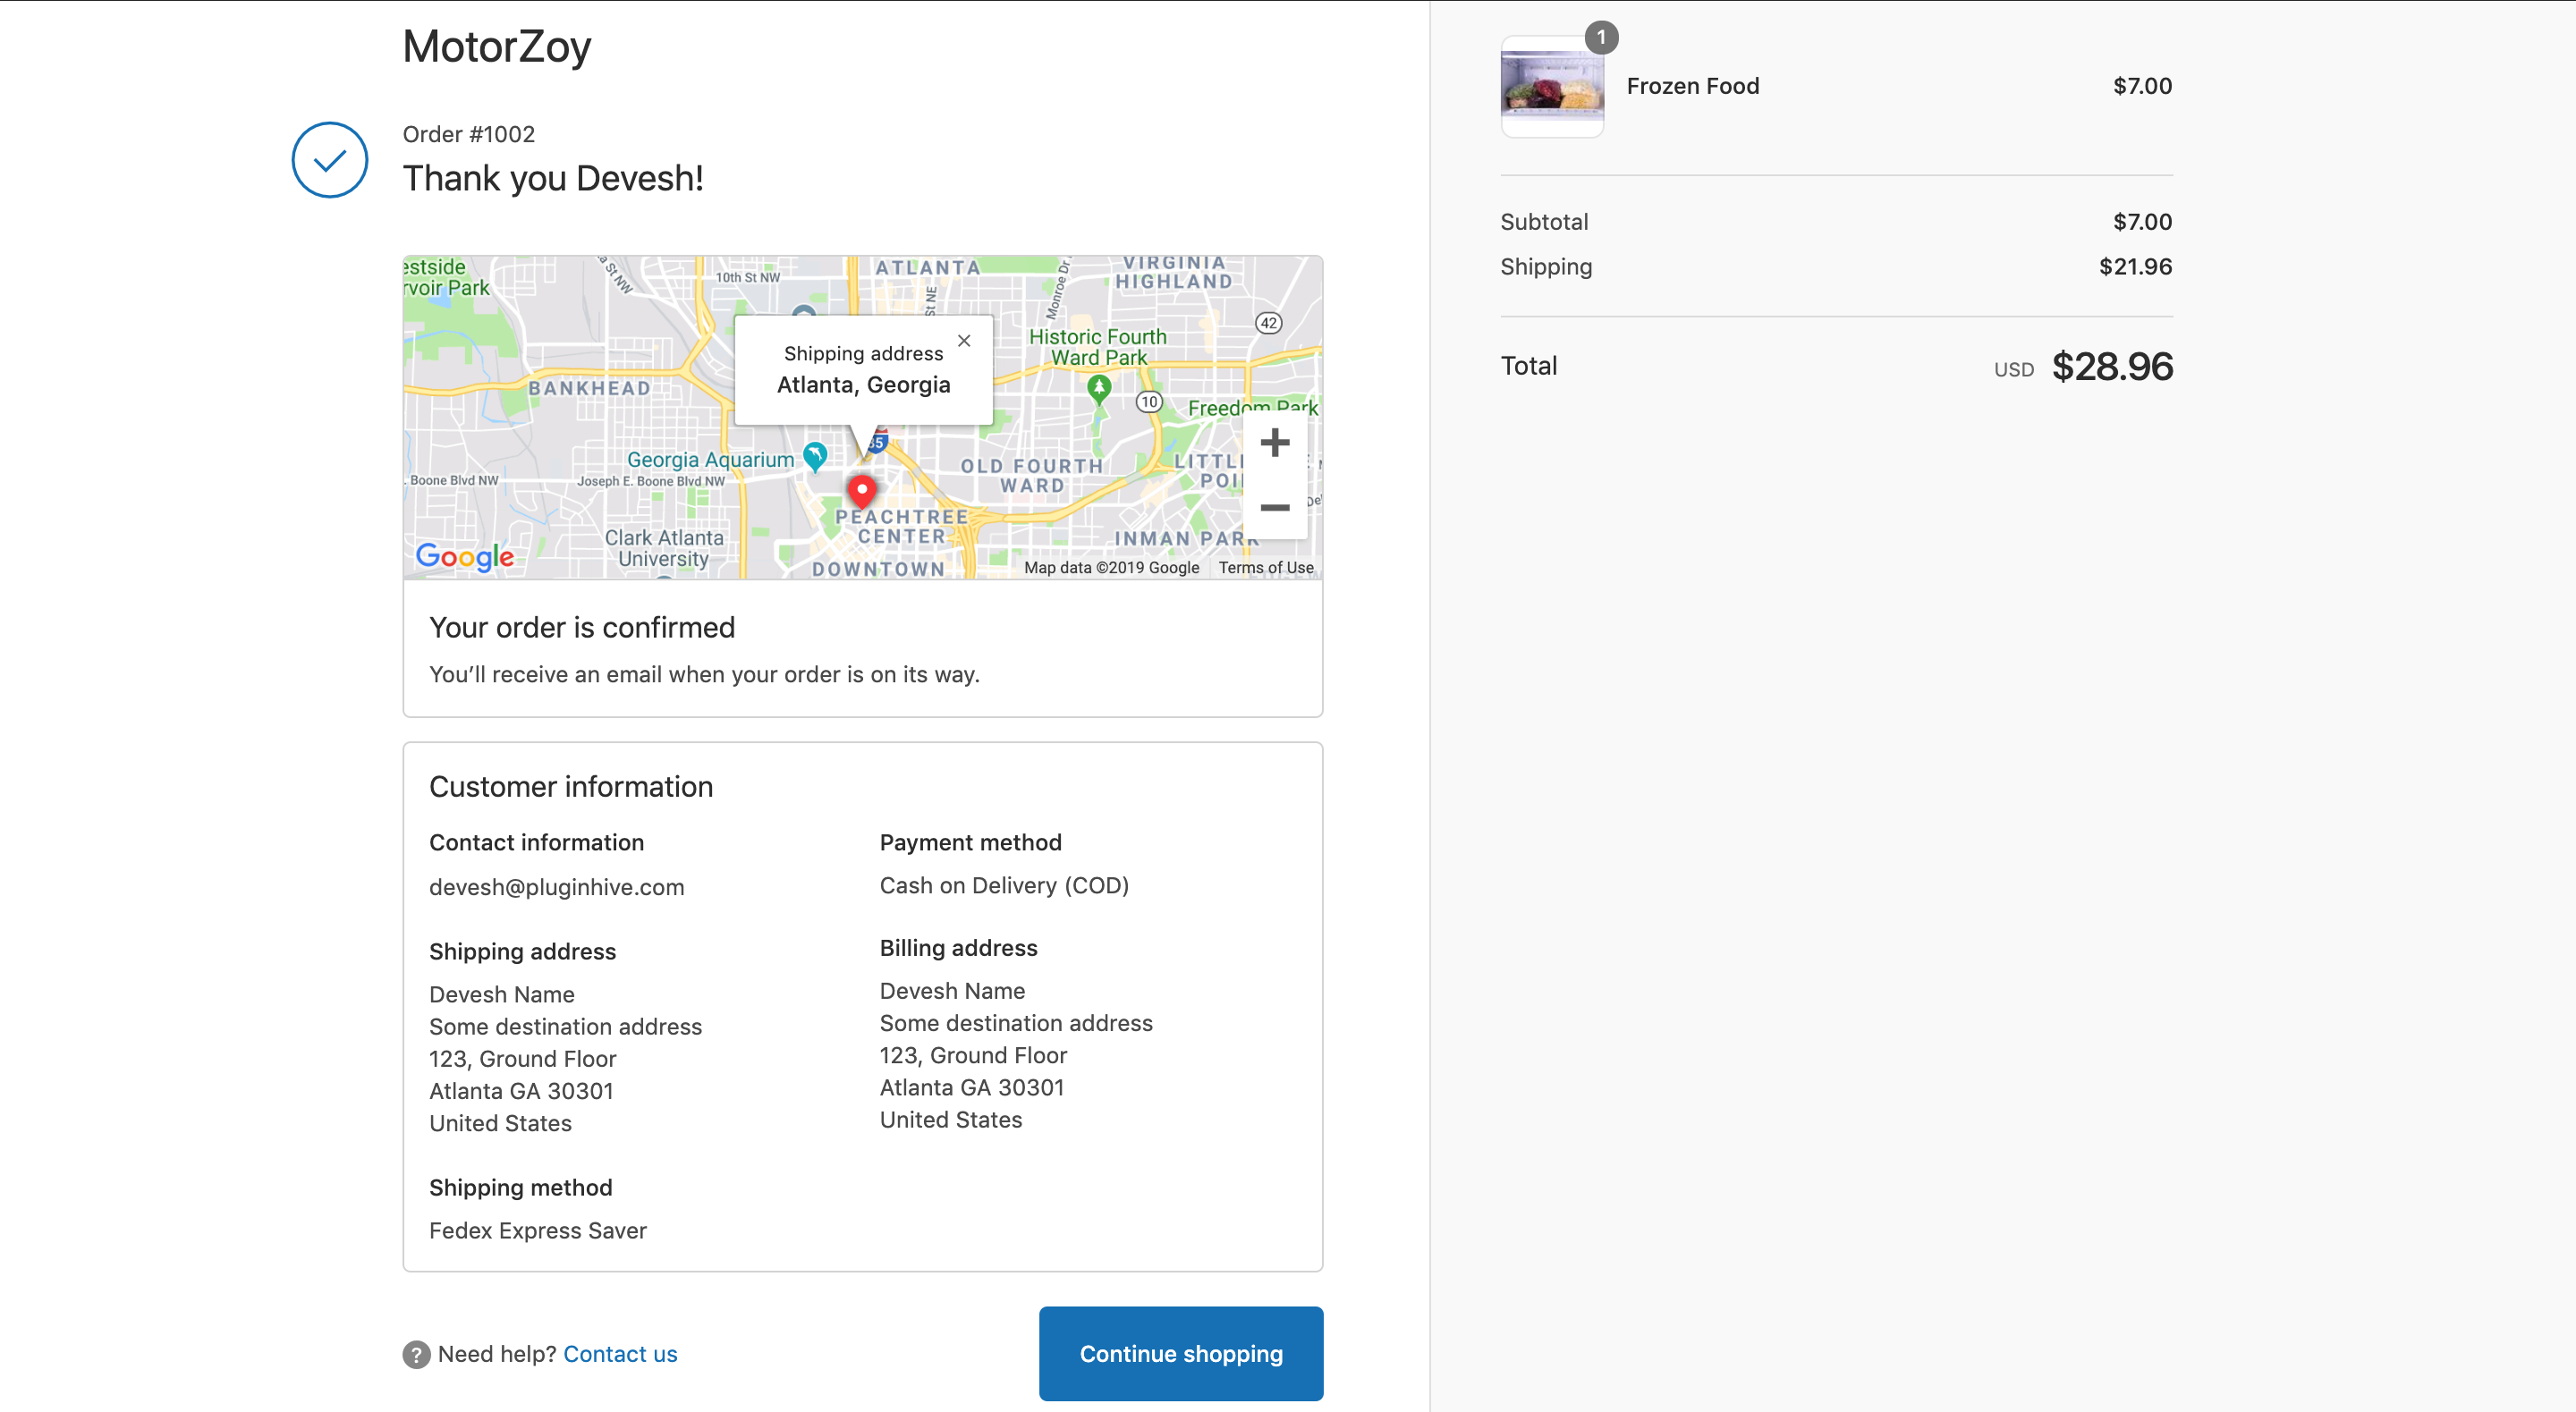Select the Frozen Food product name
Viewport: 2576px width, 1412px height.
1693,86
